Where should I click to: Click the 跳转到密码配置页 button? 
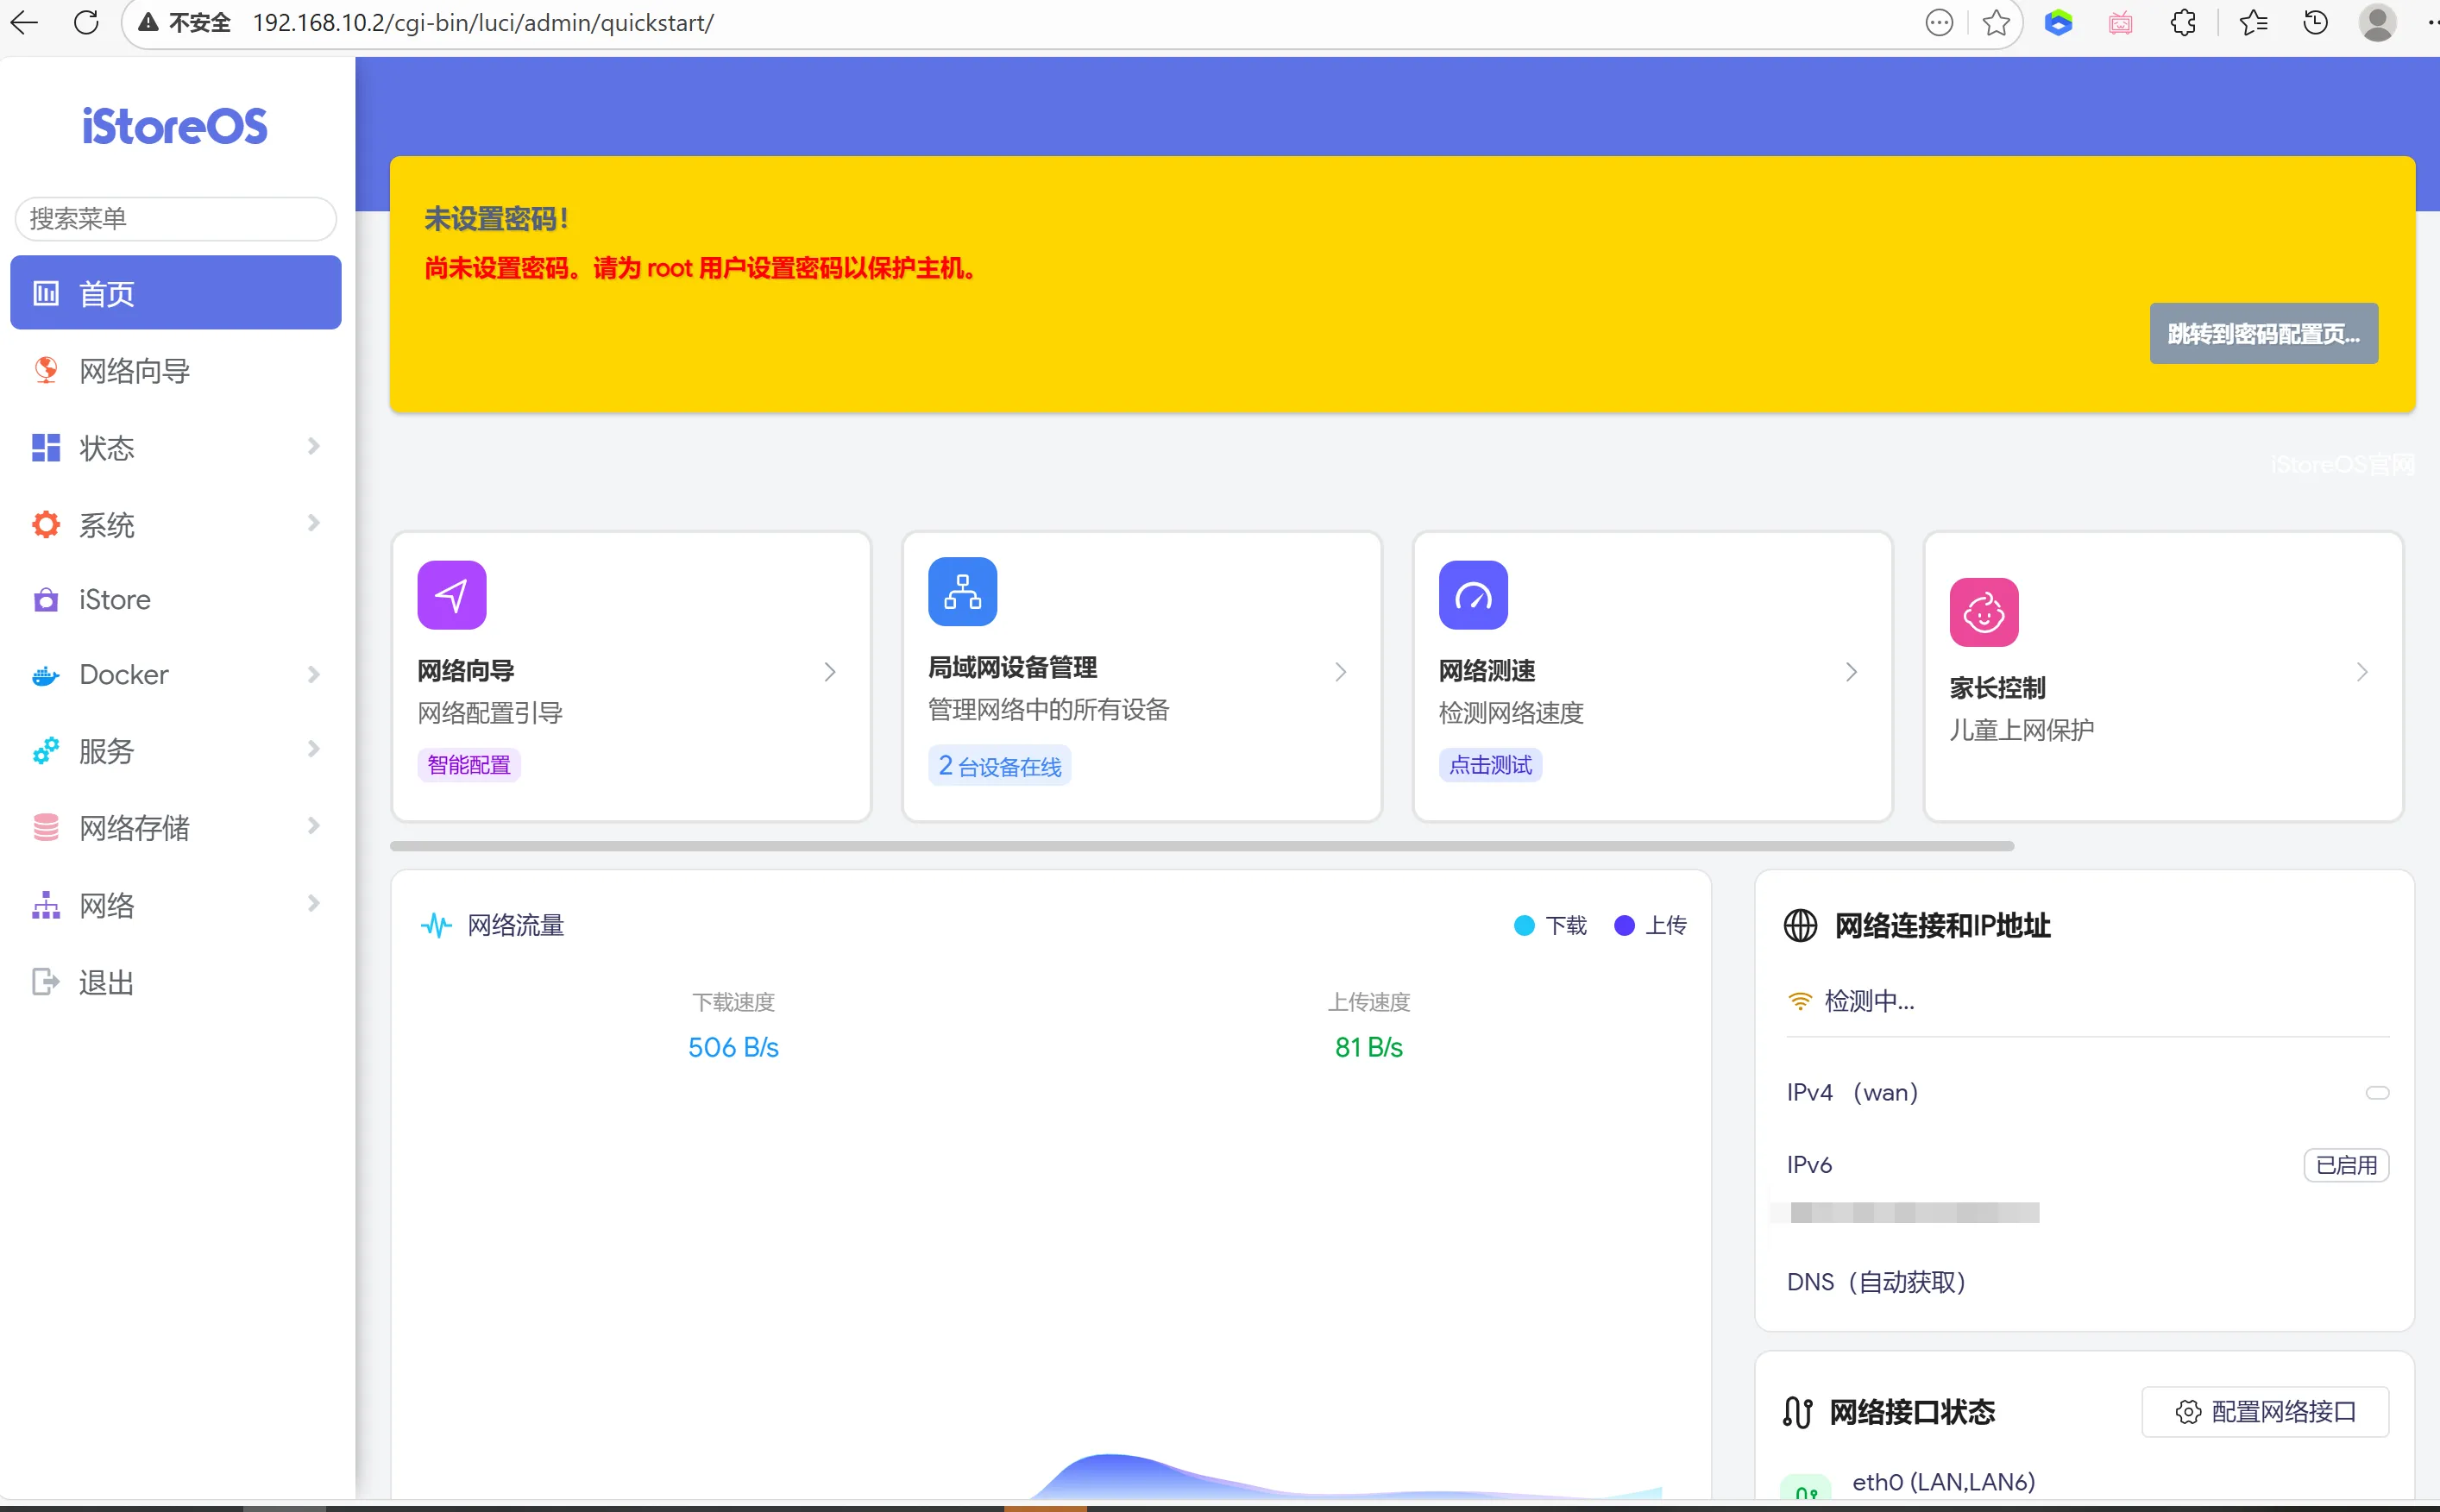(x=2263, y=333)
